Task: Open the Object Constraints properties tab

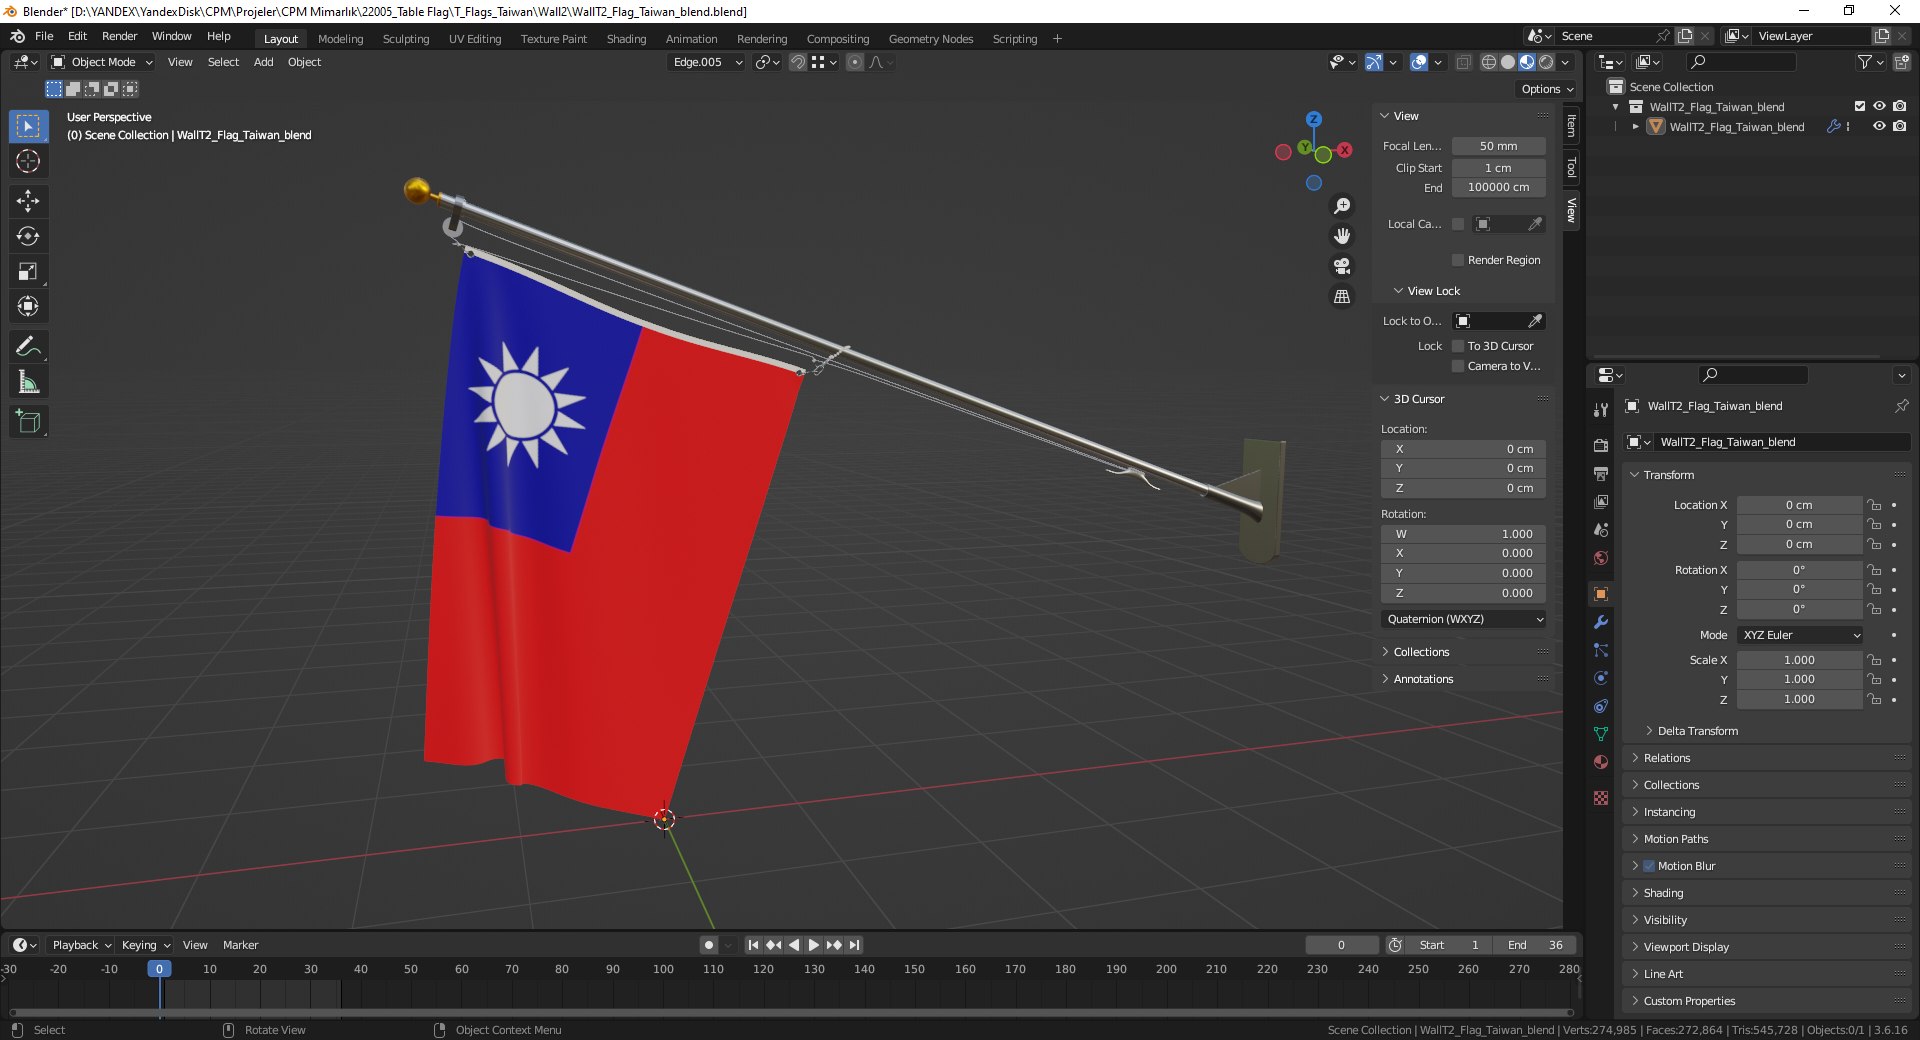Action: [1601, 706]
